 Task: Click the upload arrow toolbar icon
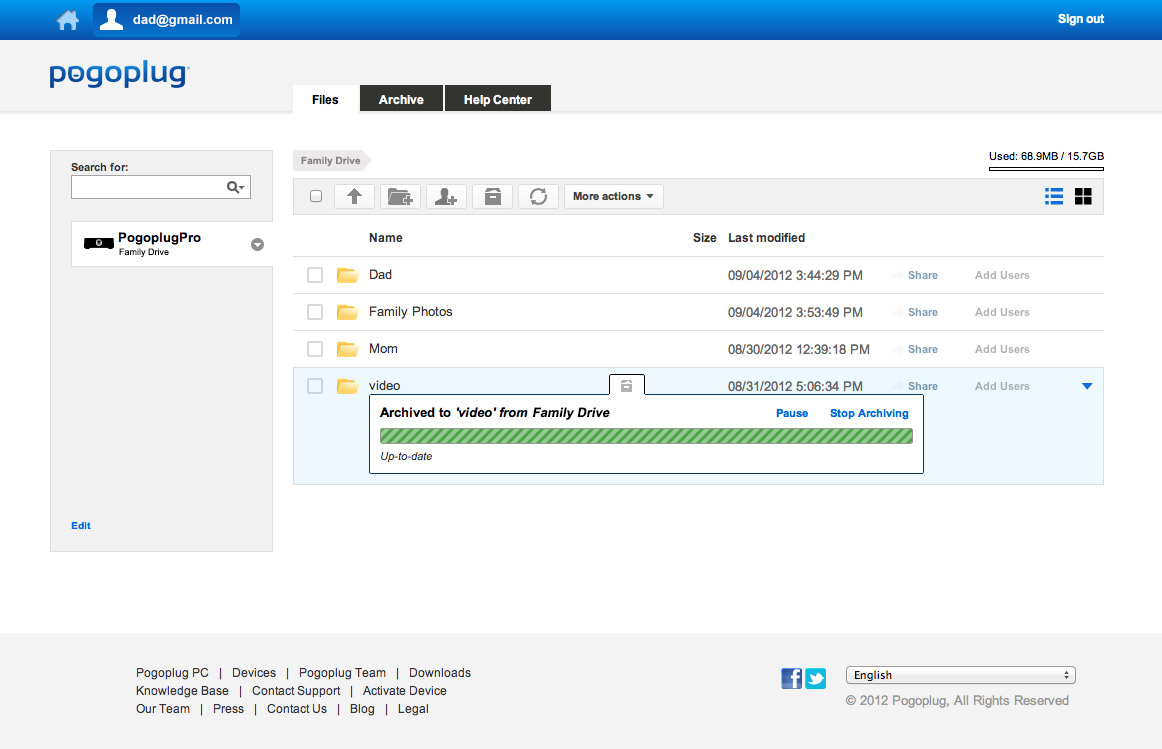click(x=354, y=197)
